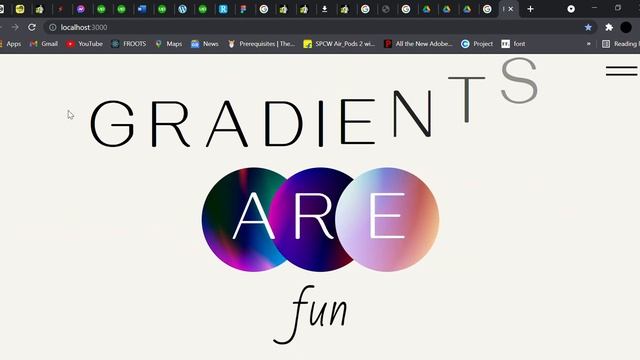
Task: Open the Apps bookmark
Action: (x=11, y=44)
